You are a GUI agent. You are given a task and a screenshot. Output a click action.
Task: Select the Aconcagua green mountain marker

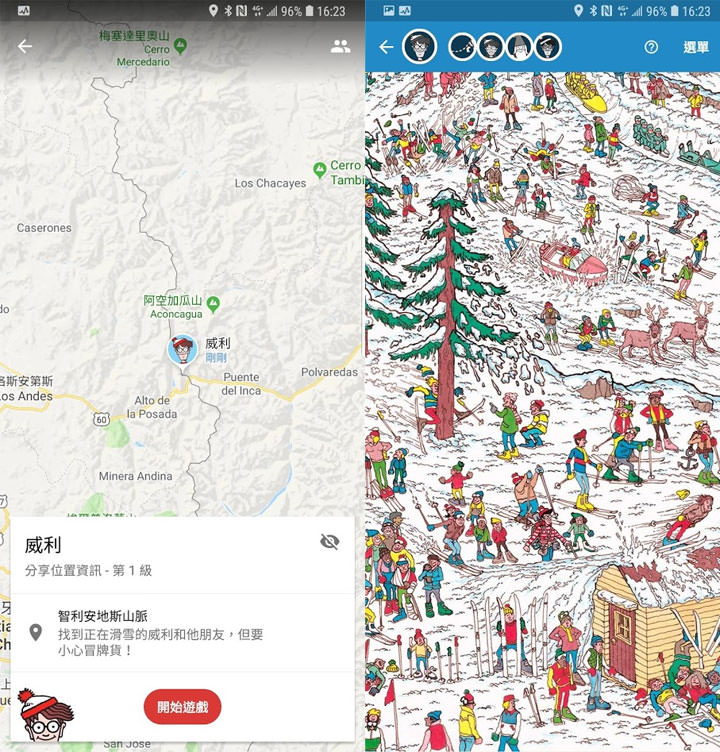[213, 305]
